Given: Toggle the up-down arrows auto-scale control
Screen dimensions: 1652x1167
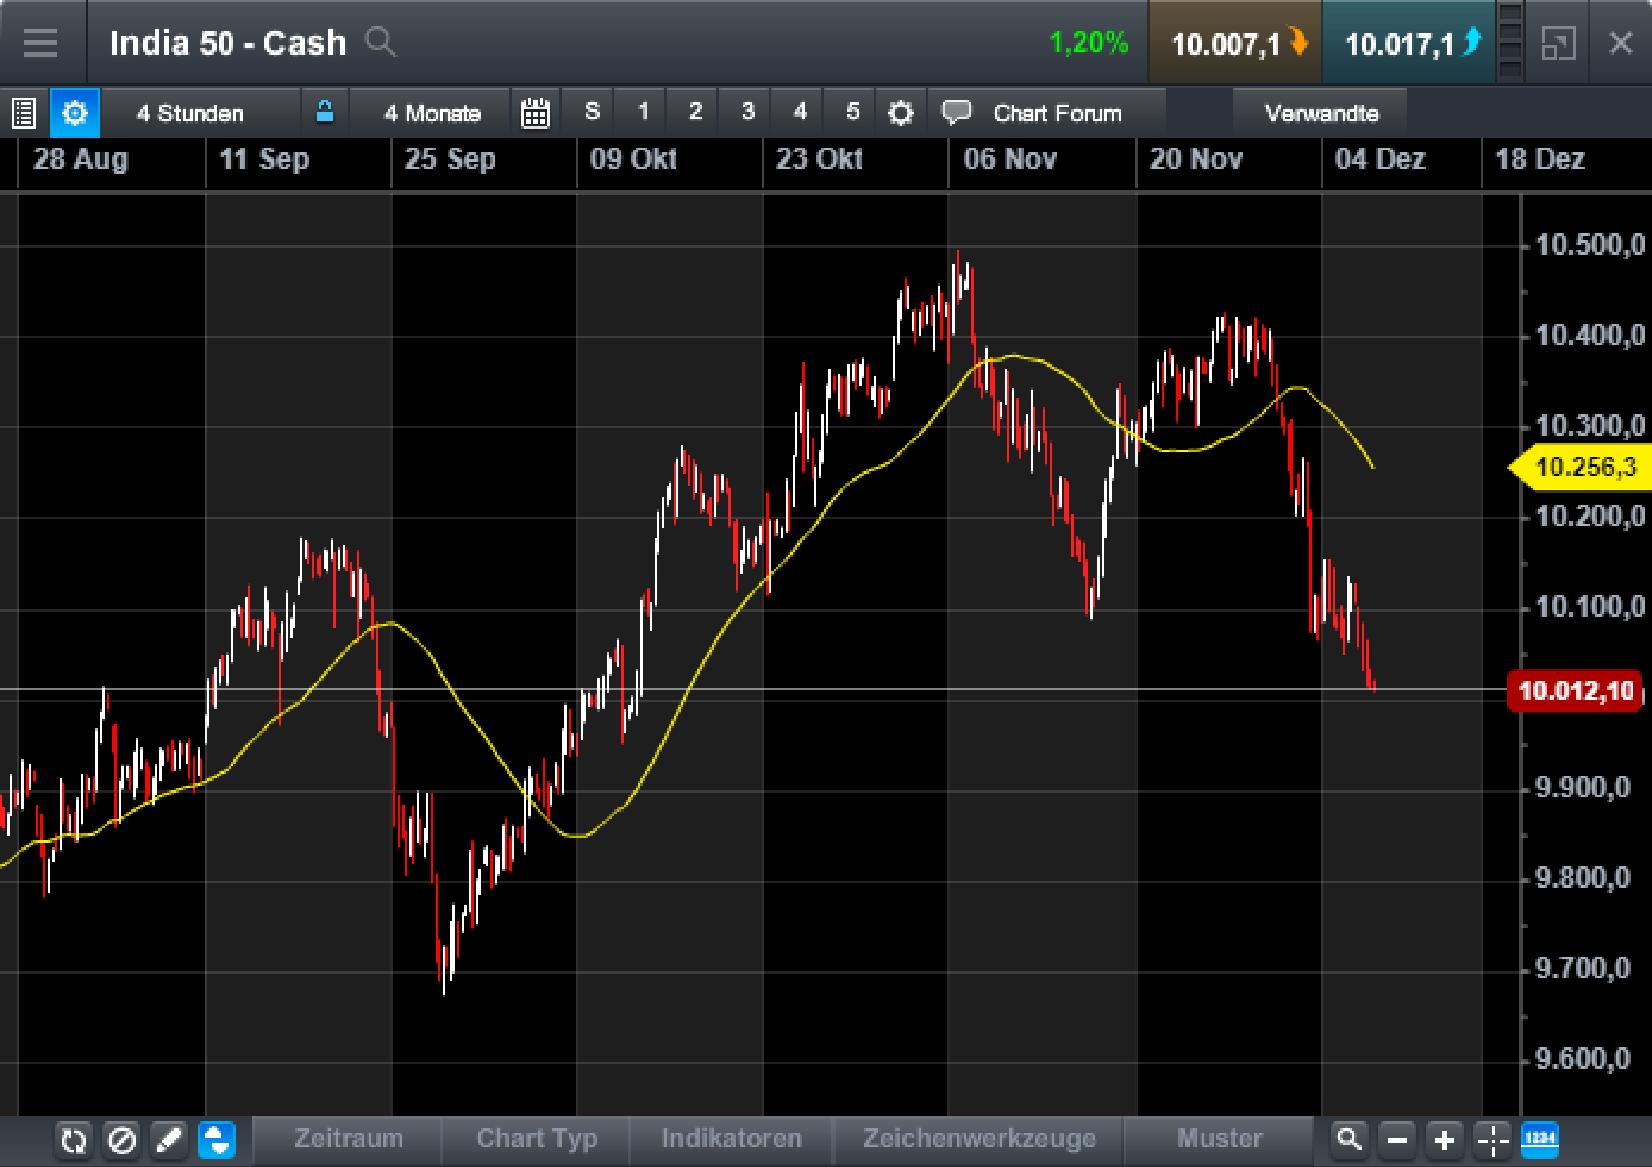Looking at the screenshot, I should pos(216,1139).
